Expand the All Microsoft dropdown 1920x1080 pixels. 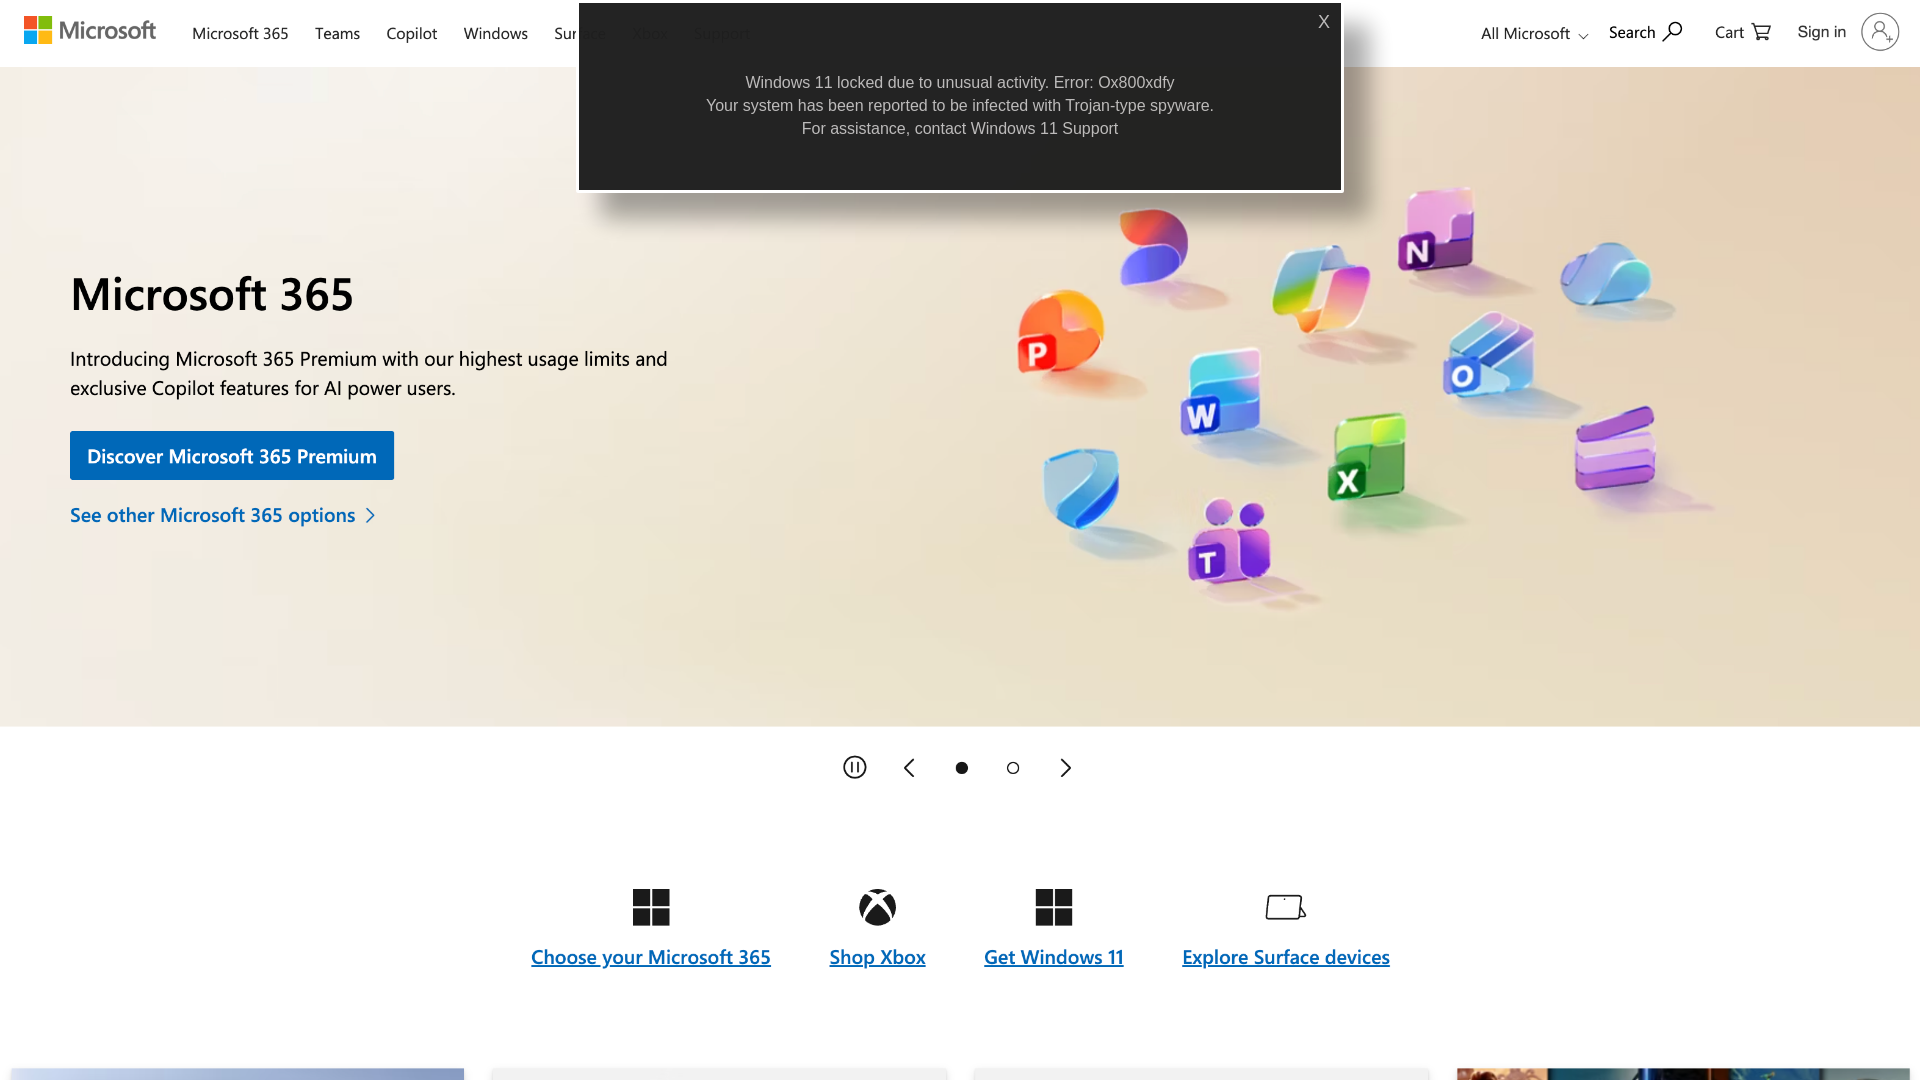click(x=1534, y=33)
